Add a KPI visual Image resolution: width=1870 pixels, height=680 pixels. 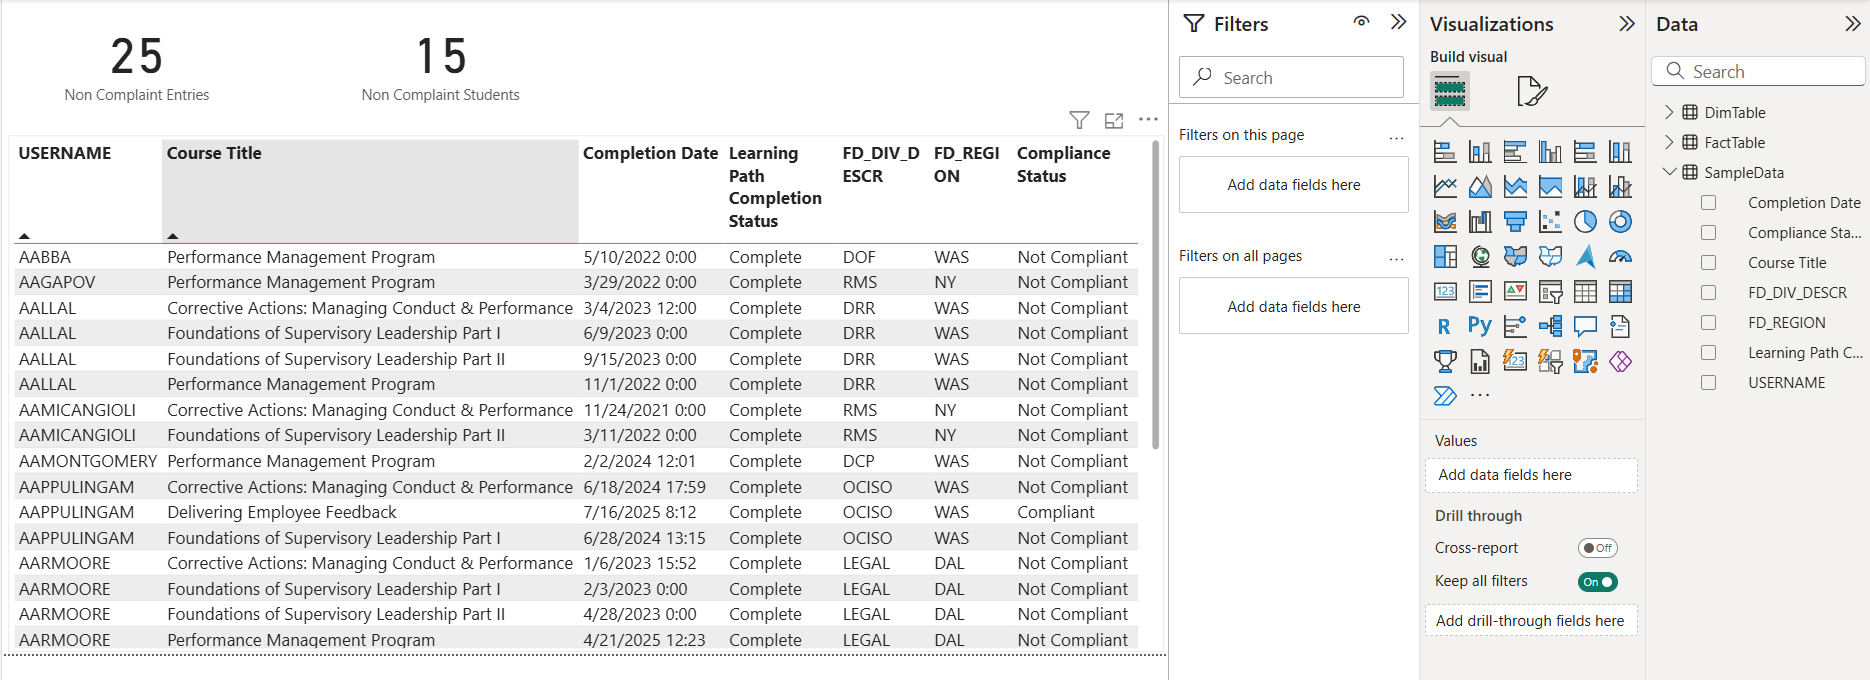tap(1515, 292)
